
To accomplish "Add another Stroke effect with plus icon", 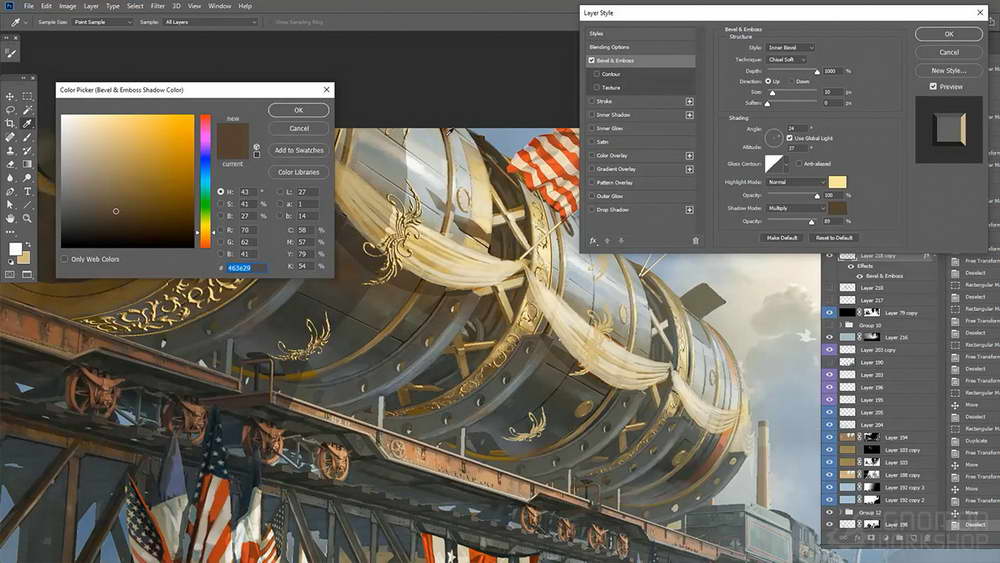I will [x=689, y=101].
